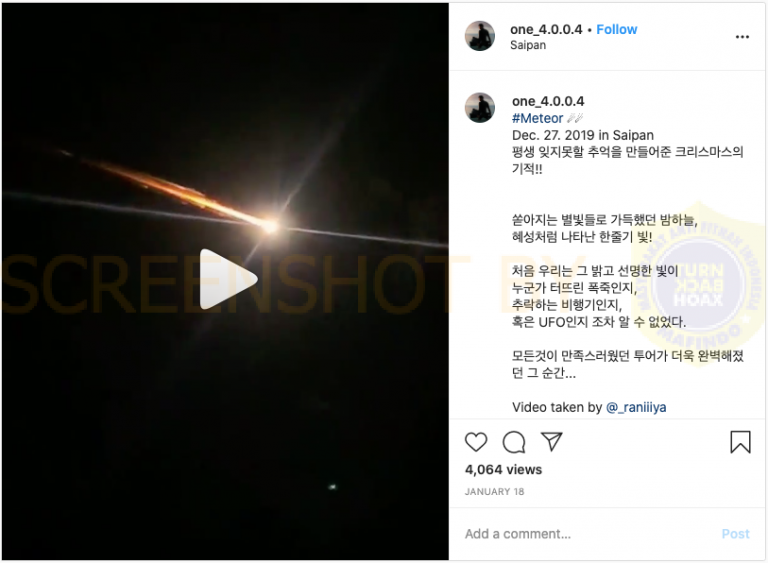768x563 pixels.
Task: Open Saipan location page in header
Action: pyautogui.click(x=528, y=45)
